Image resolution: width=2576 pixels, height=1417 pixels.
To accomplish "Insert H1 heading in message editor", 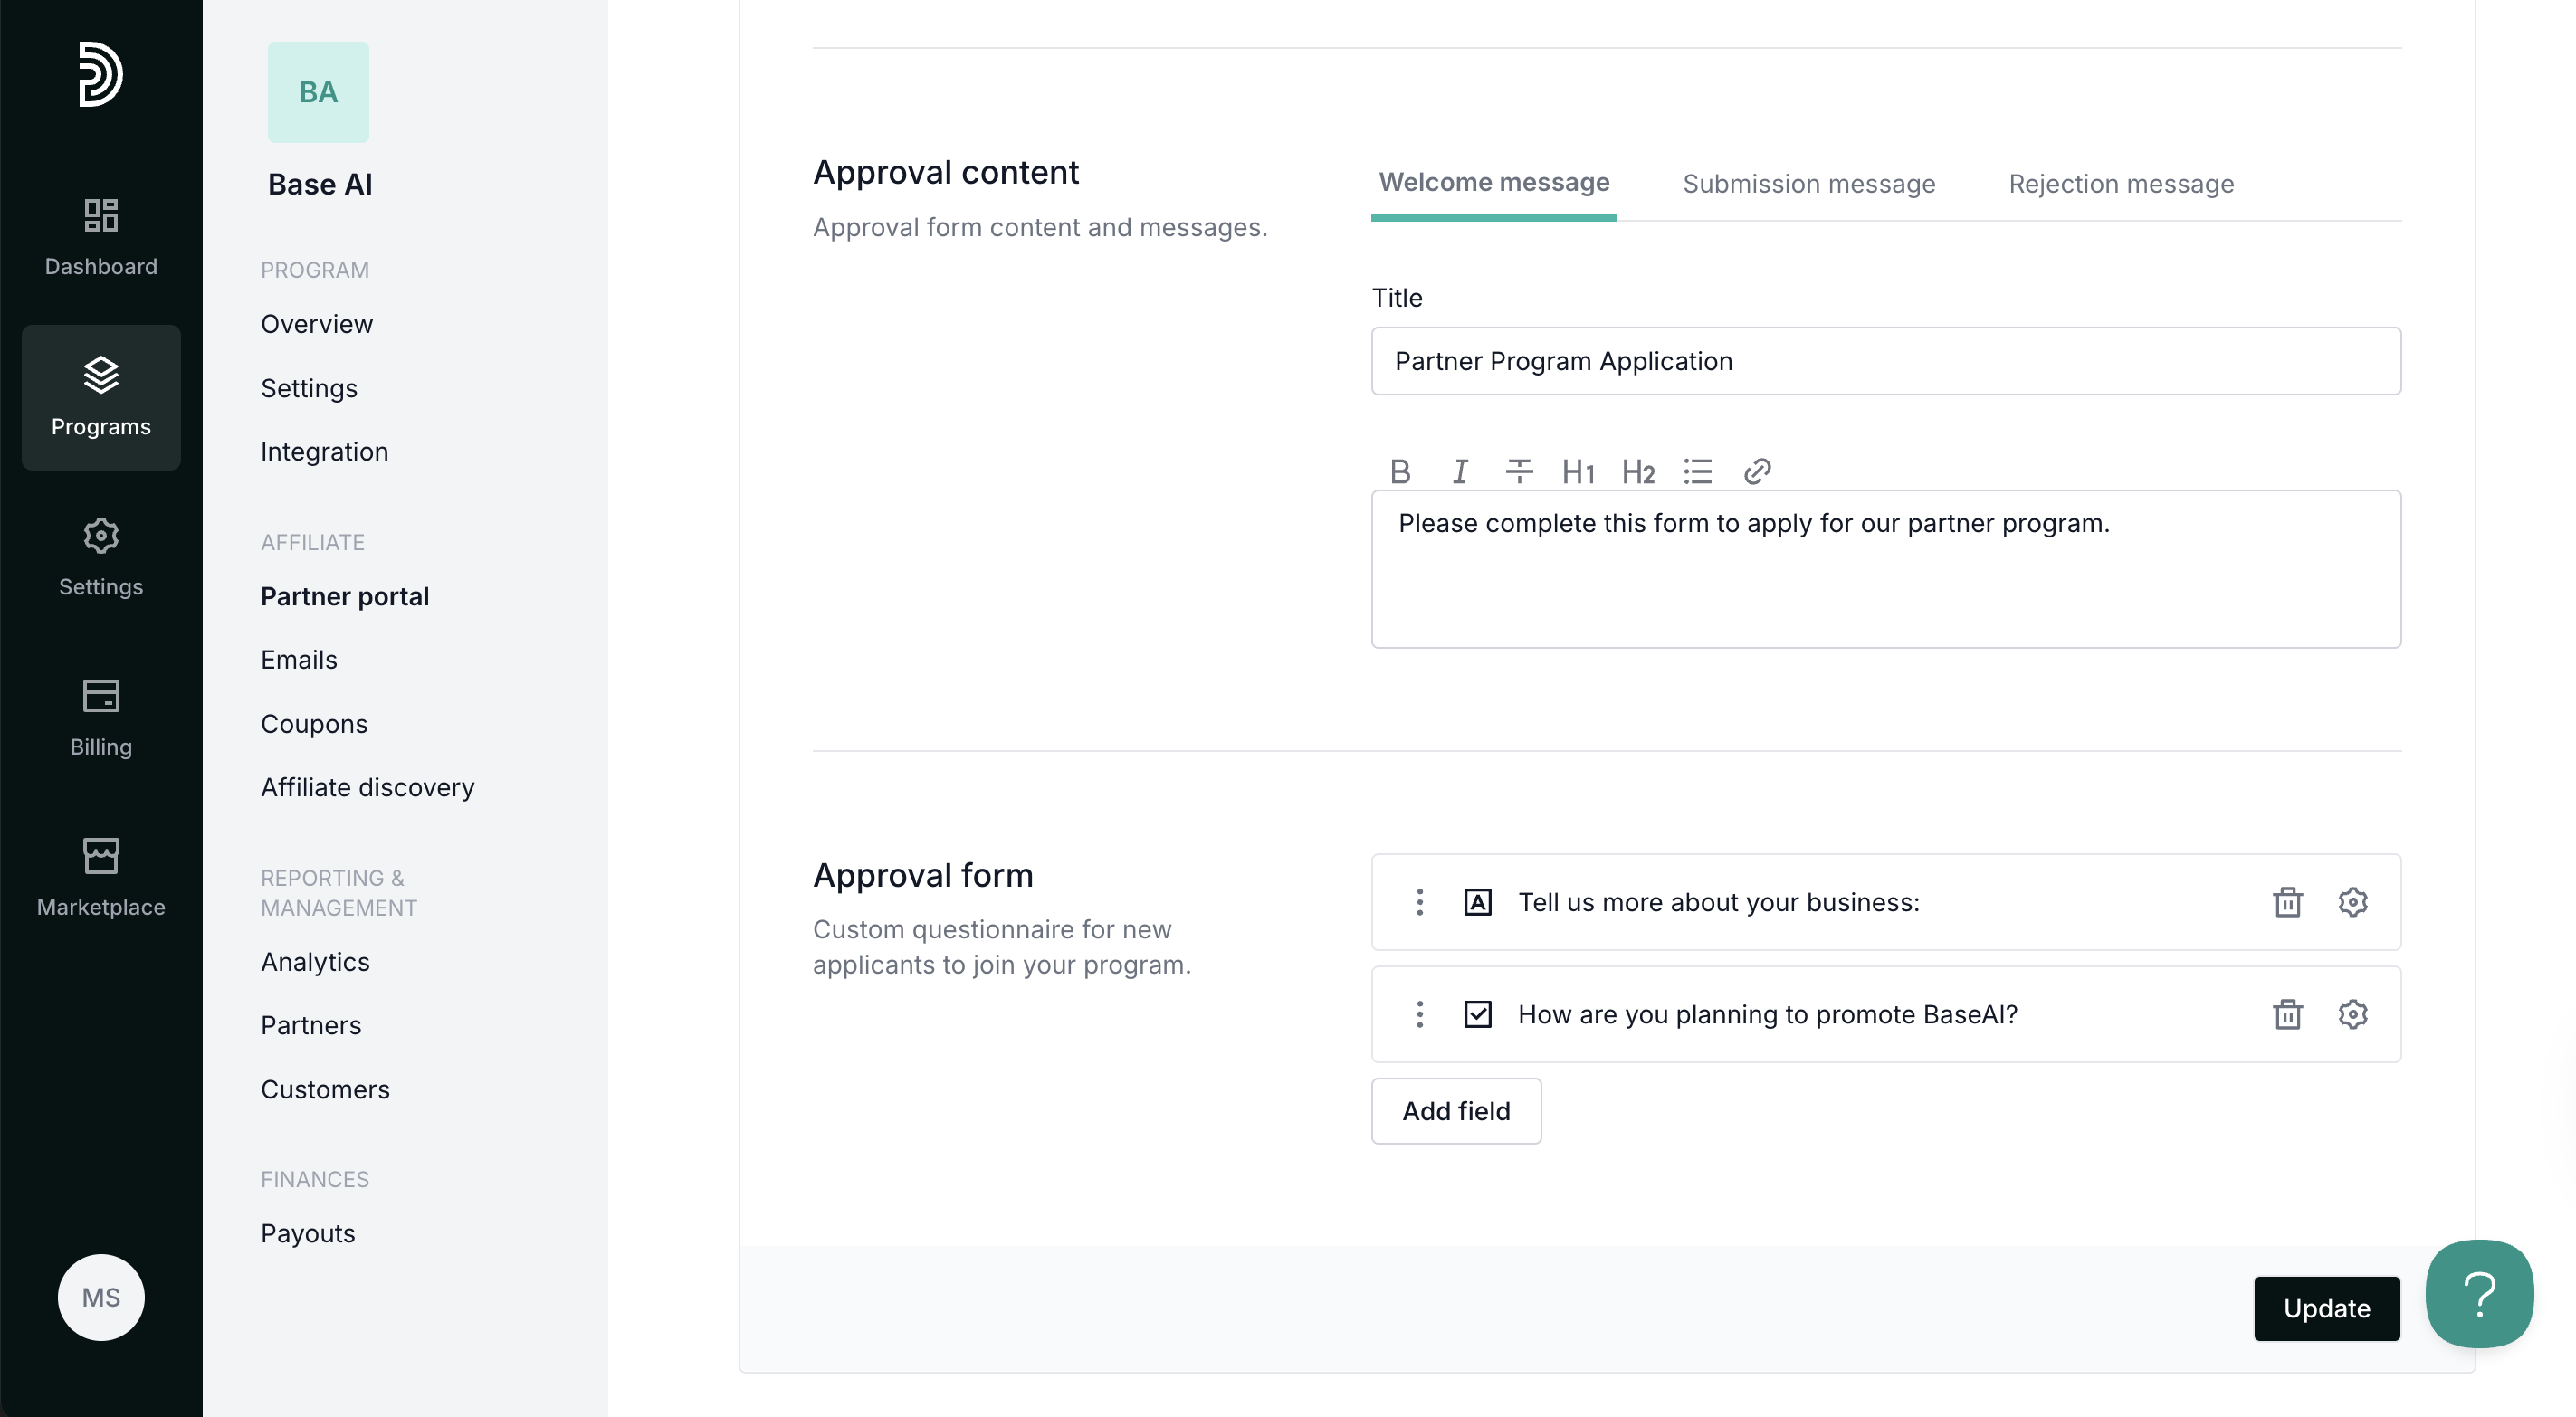I will click(x=1578, y=471).
